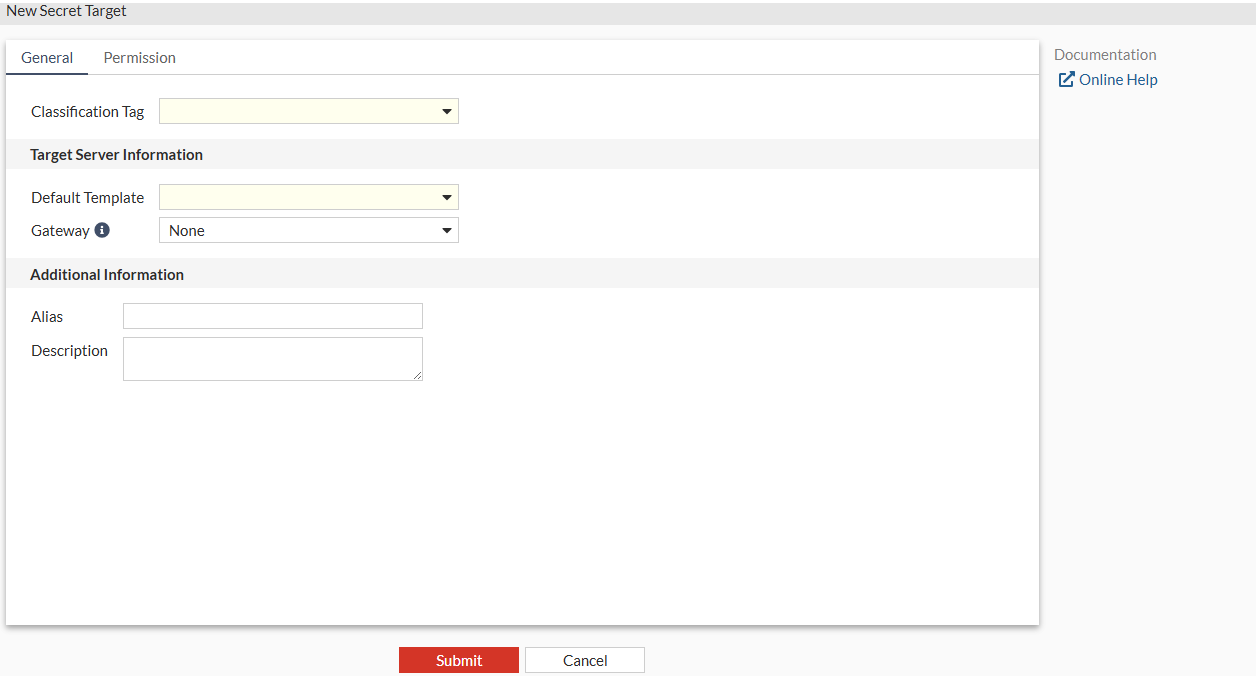The width and height of the screenshot is (1256, 681).
Task: Click the Description textarea resize handle
Action: click(417, 375)
